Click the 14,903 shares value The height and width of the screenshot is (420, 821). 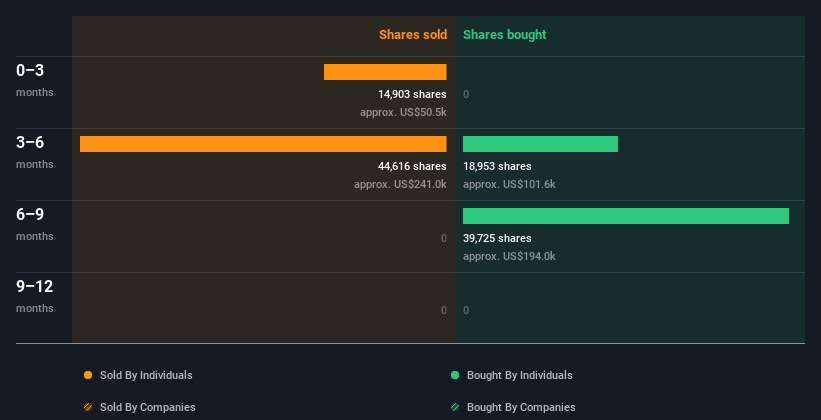click(x=412, y=94)
